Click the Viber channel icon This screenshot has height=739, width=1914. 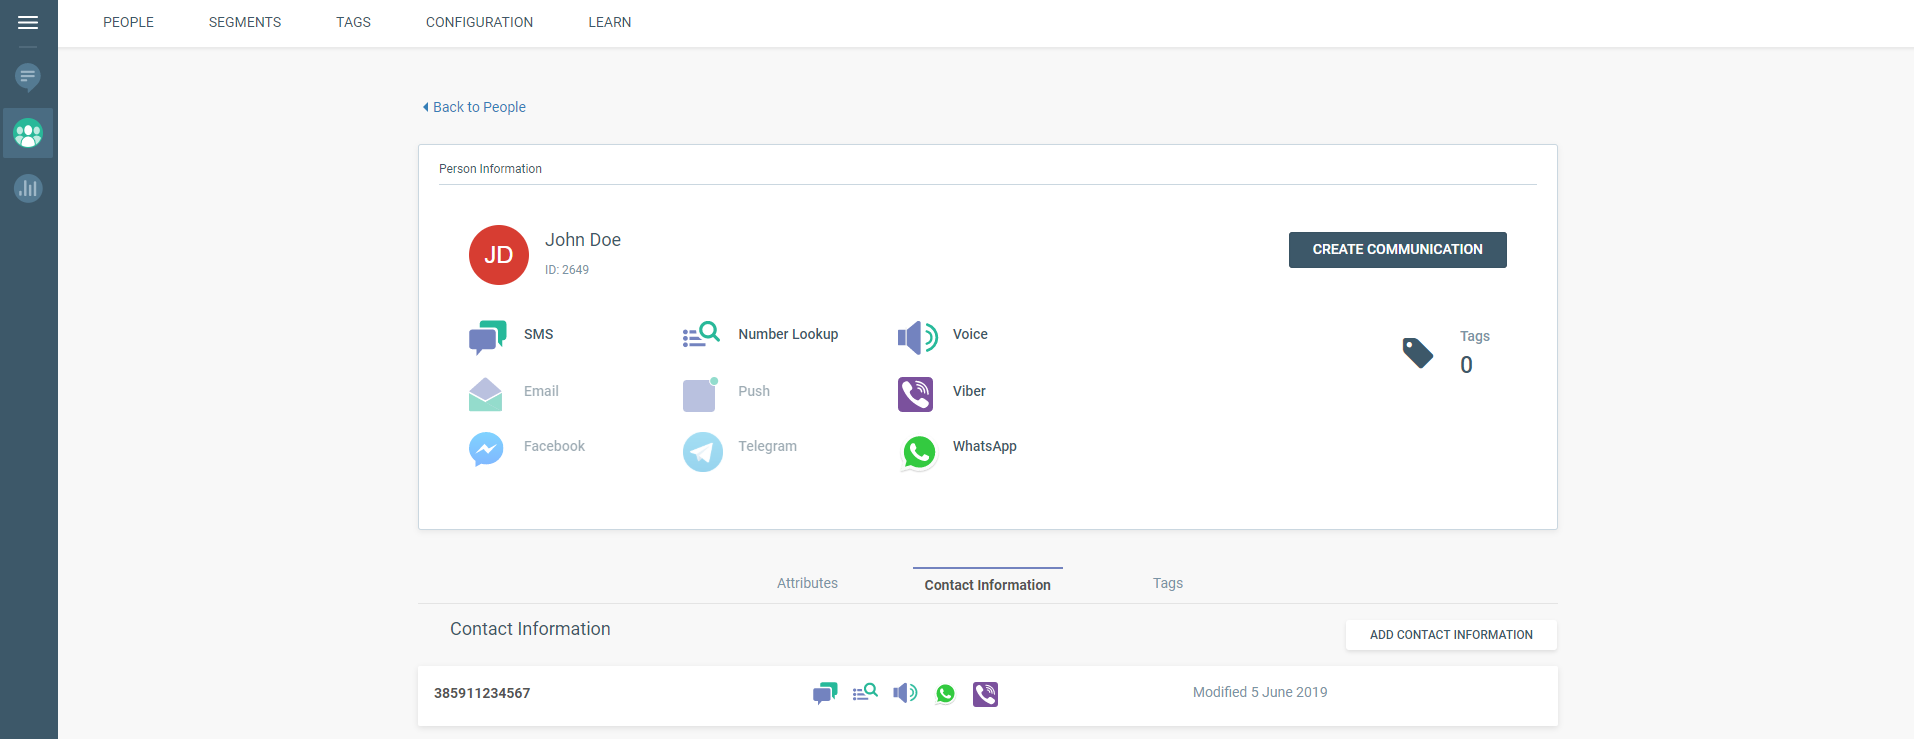[x=915, y=394]
